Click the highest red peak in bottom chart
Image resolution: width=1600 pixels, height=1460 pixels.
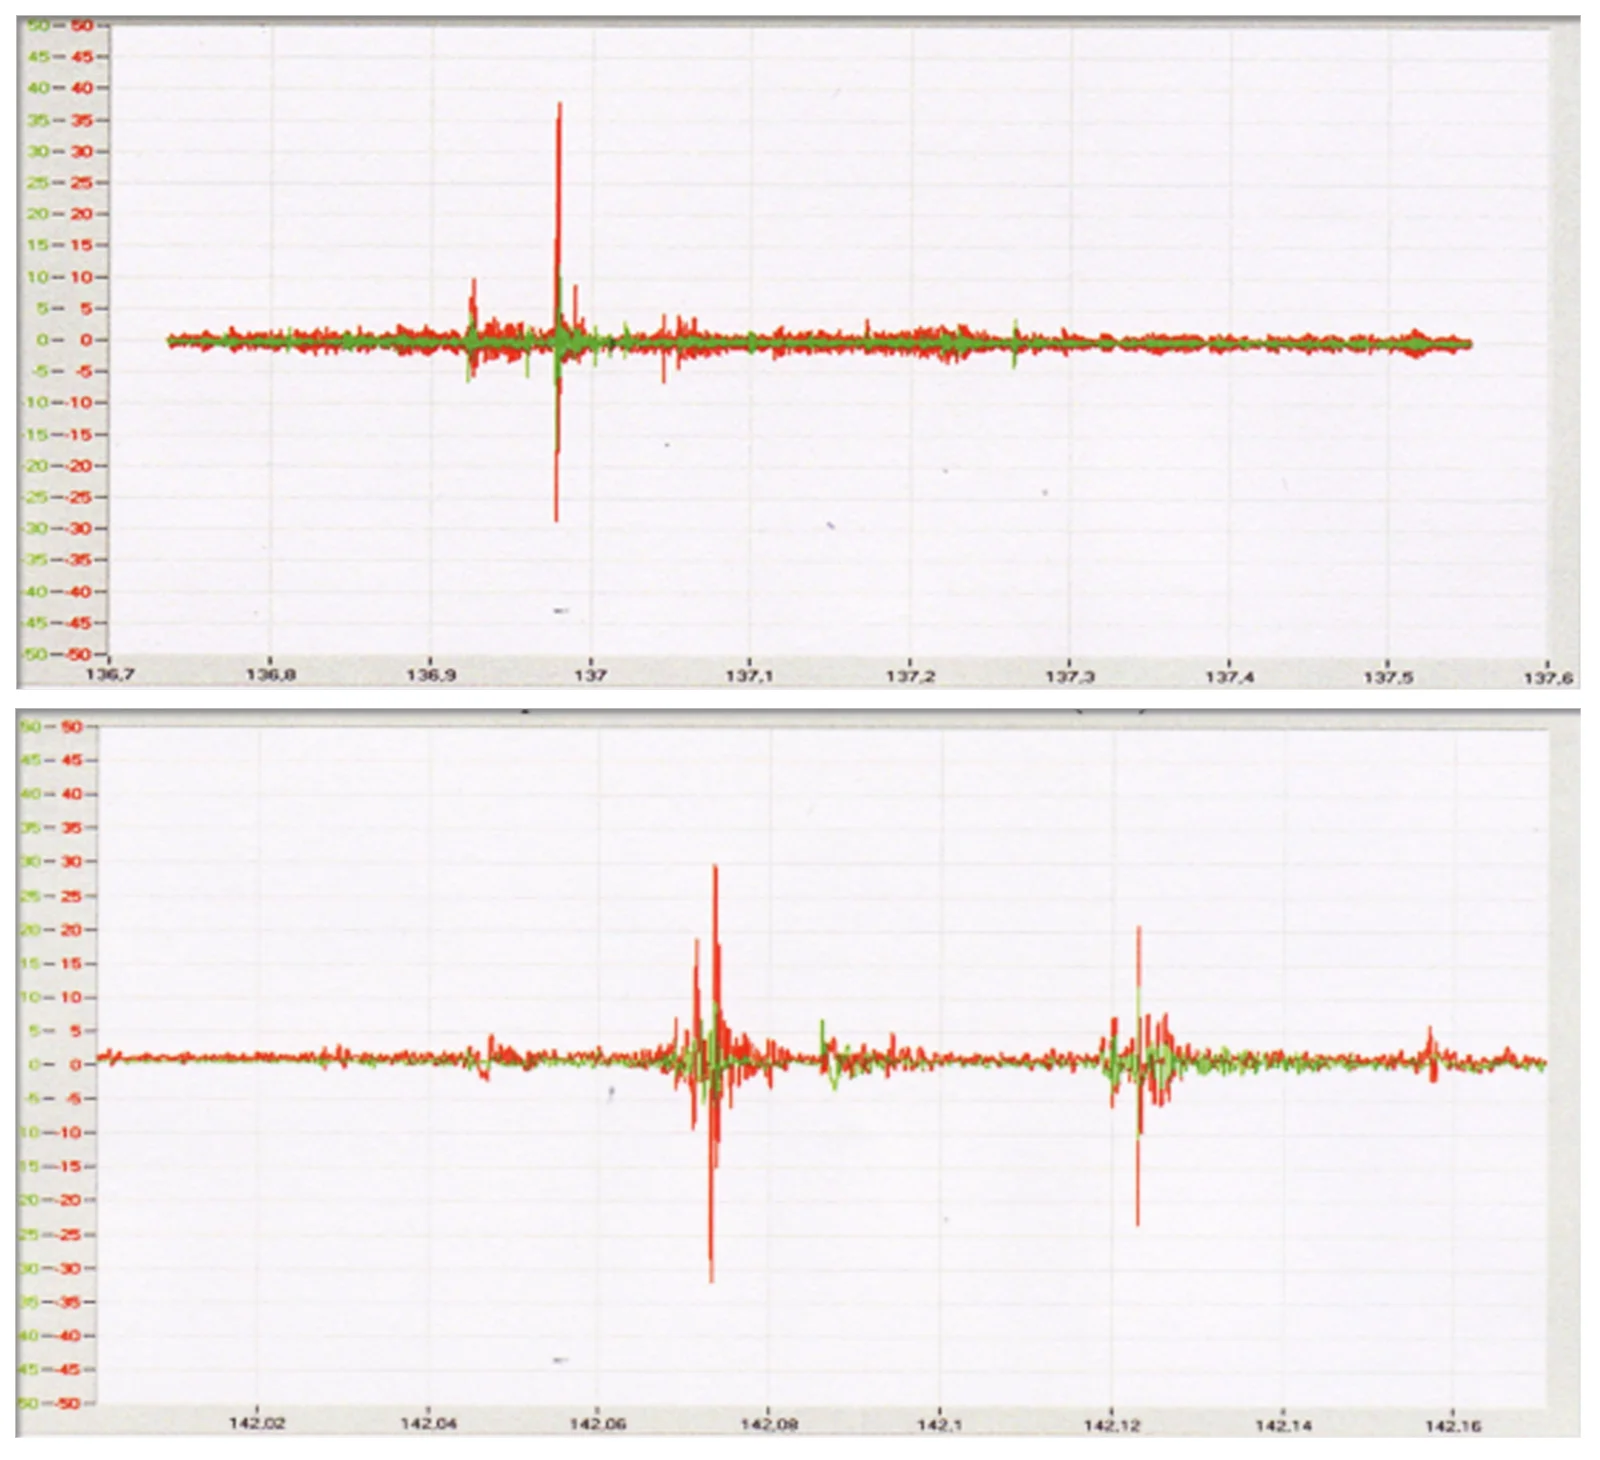point(715,867)
